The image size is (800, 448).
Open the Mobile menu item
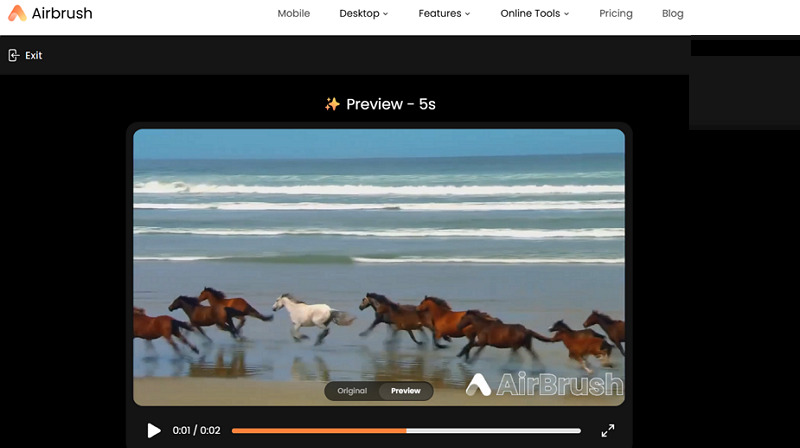tap(293, 14)
